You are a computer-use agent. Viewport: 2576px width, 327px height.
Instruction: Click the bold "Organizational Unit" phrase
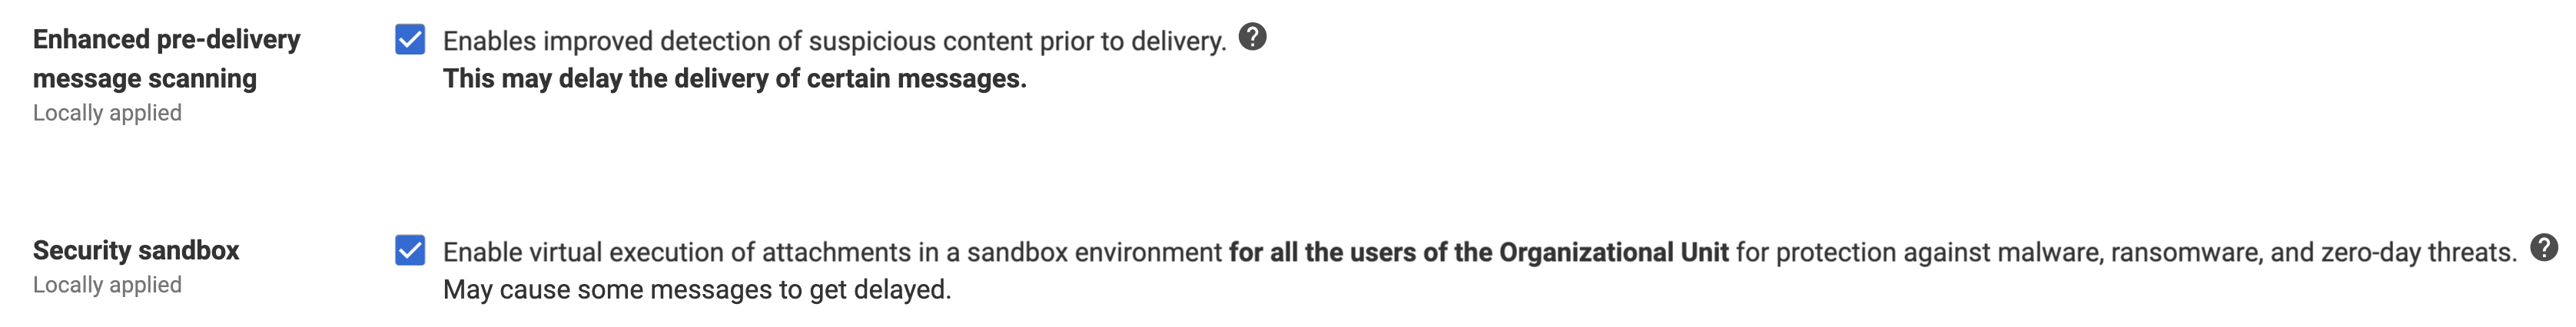click(1613, 252)
